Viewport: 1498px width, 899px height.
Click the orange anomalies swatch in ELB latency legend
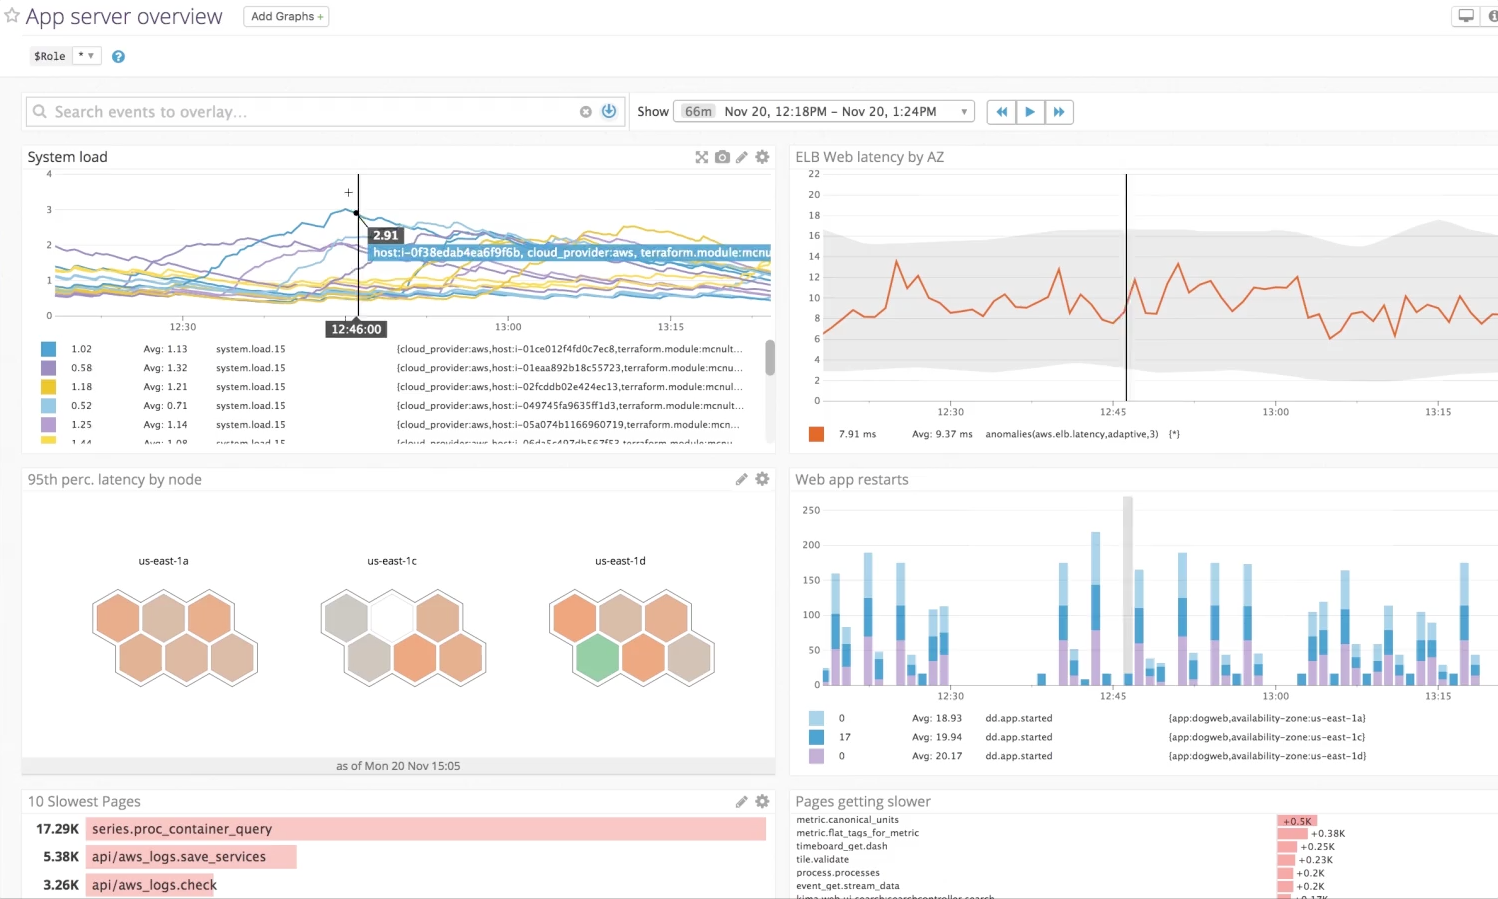point(816,433)
